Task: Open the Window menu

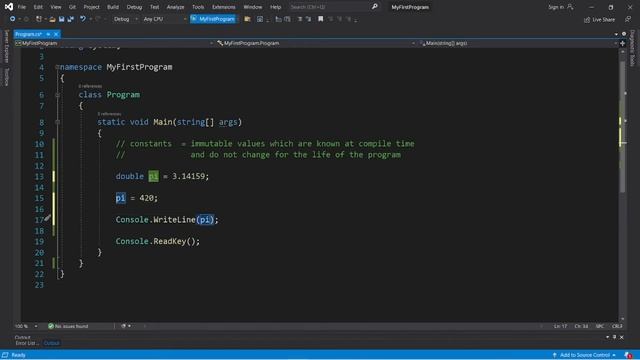Action: click(253, 7)
